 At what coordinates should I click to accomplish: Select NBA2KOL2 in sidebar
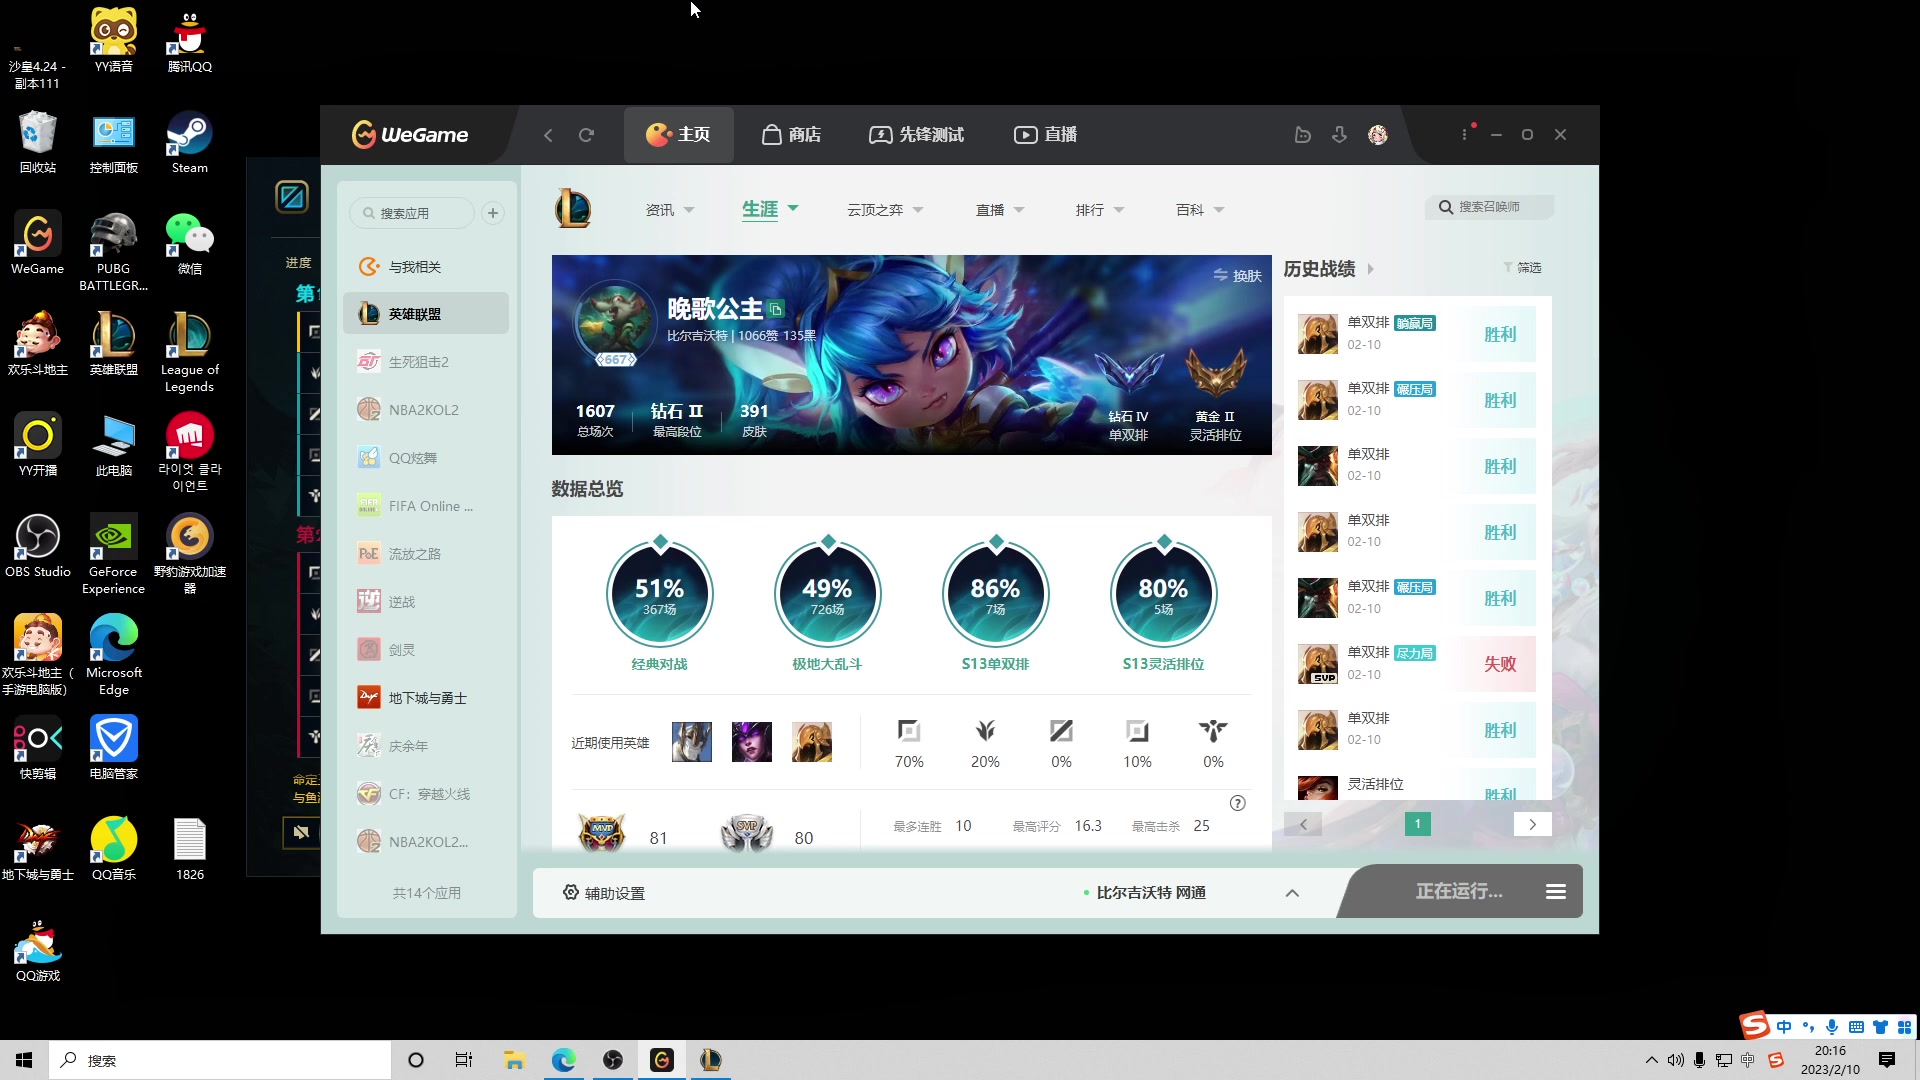[426, 410]
